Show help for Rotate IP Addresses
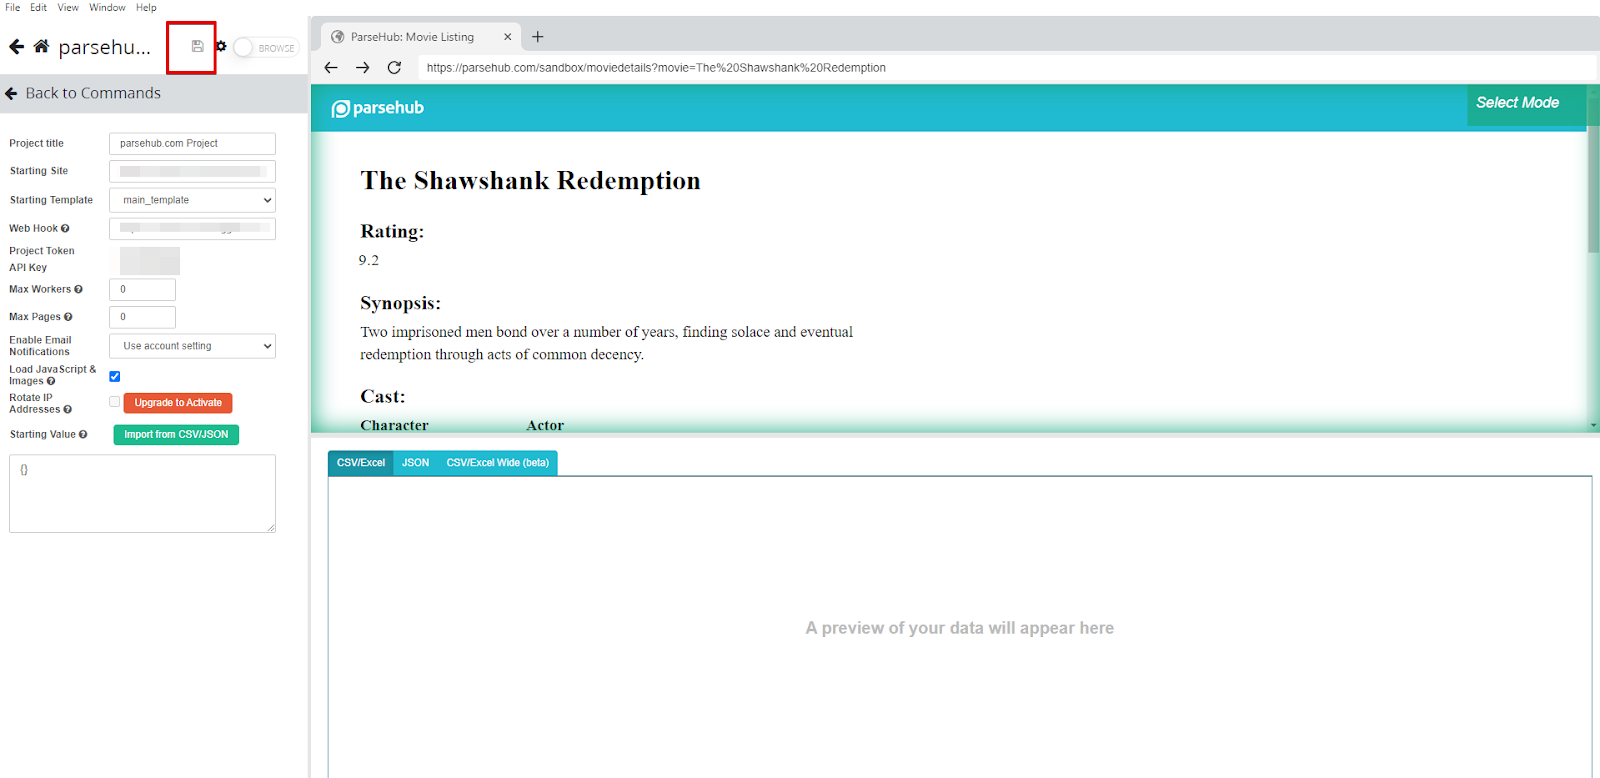The height and width of the screenshot is (778, 1600). pos(67,409)
